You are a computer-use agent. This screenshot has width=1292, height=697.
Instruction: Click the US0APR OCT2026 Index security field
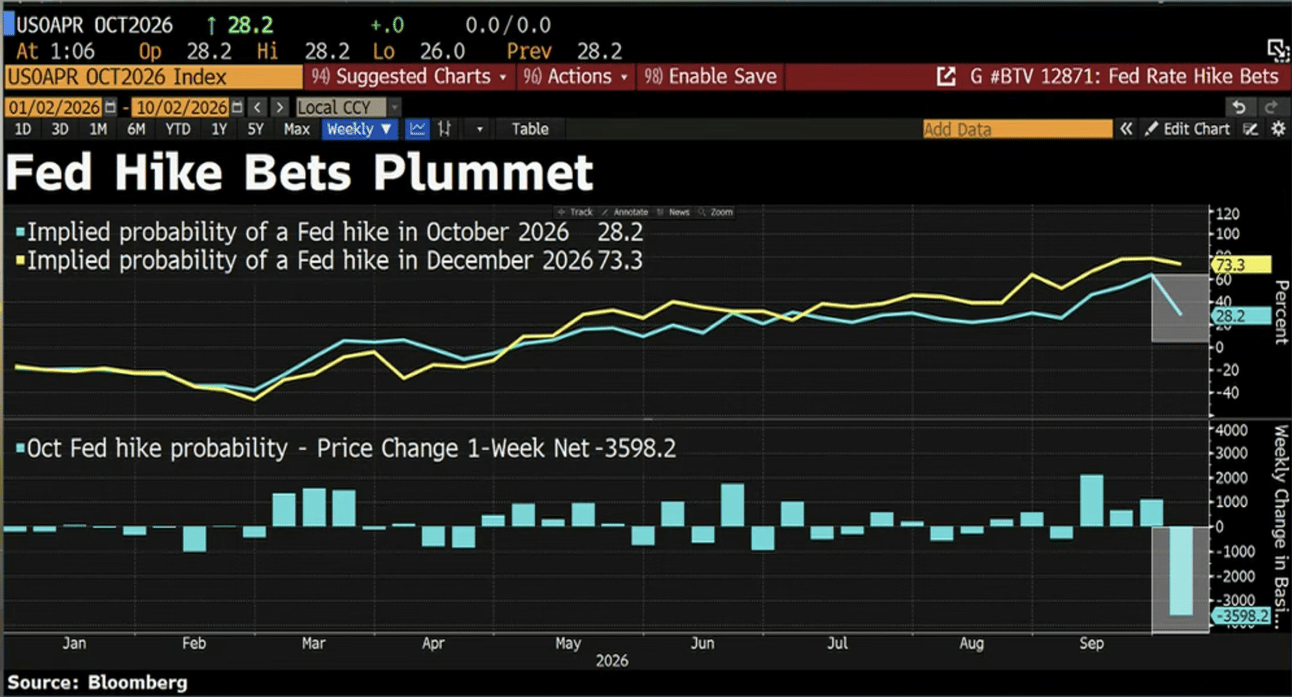point(152,77)
